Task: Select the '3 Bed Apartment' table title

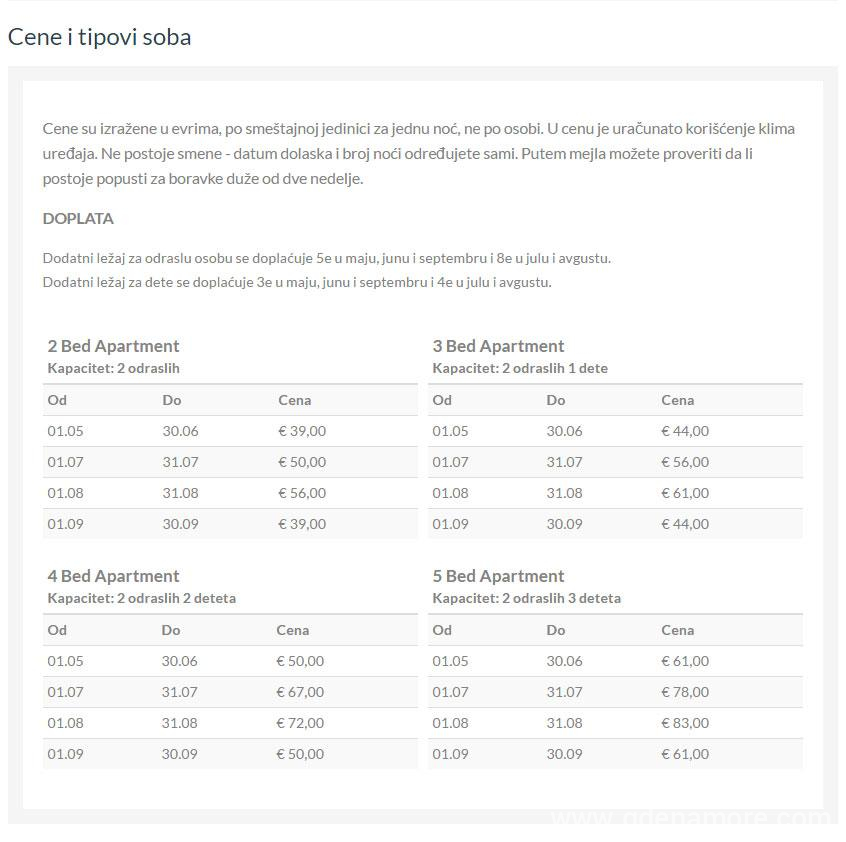Action: (x=498, y=346)
